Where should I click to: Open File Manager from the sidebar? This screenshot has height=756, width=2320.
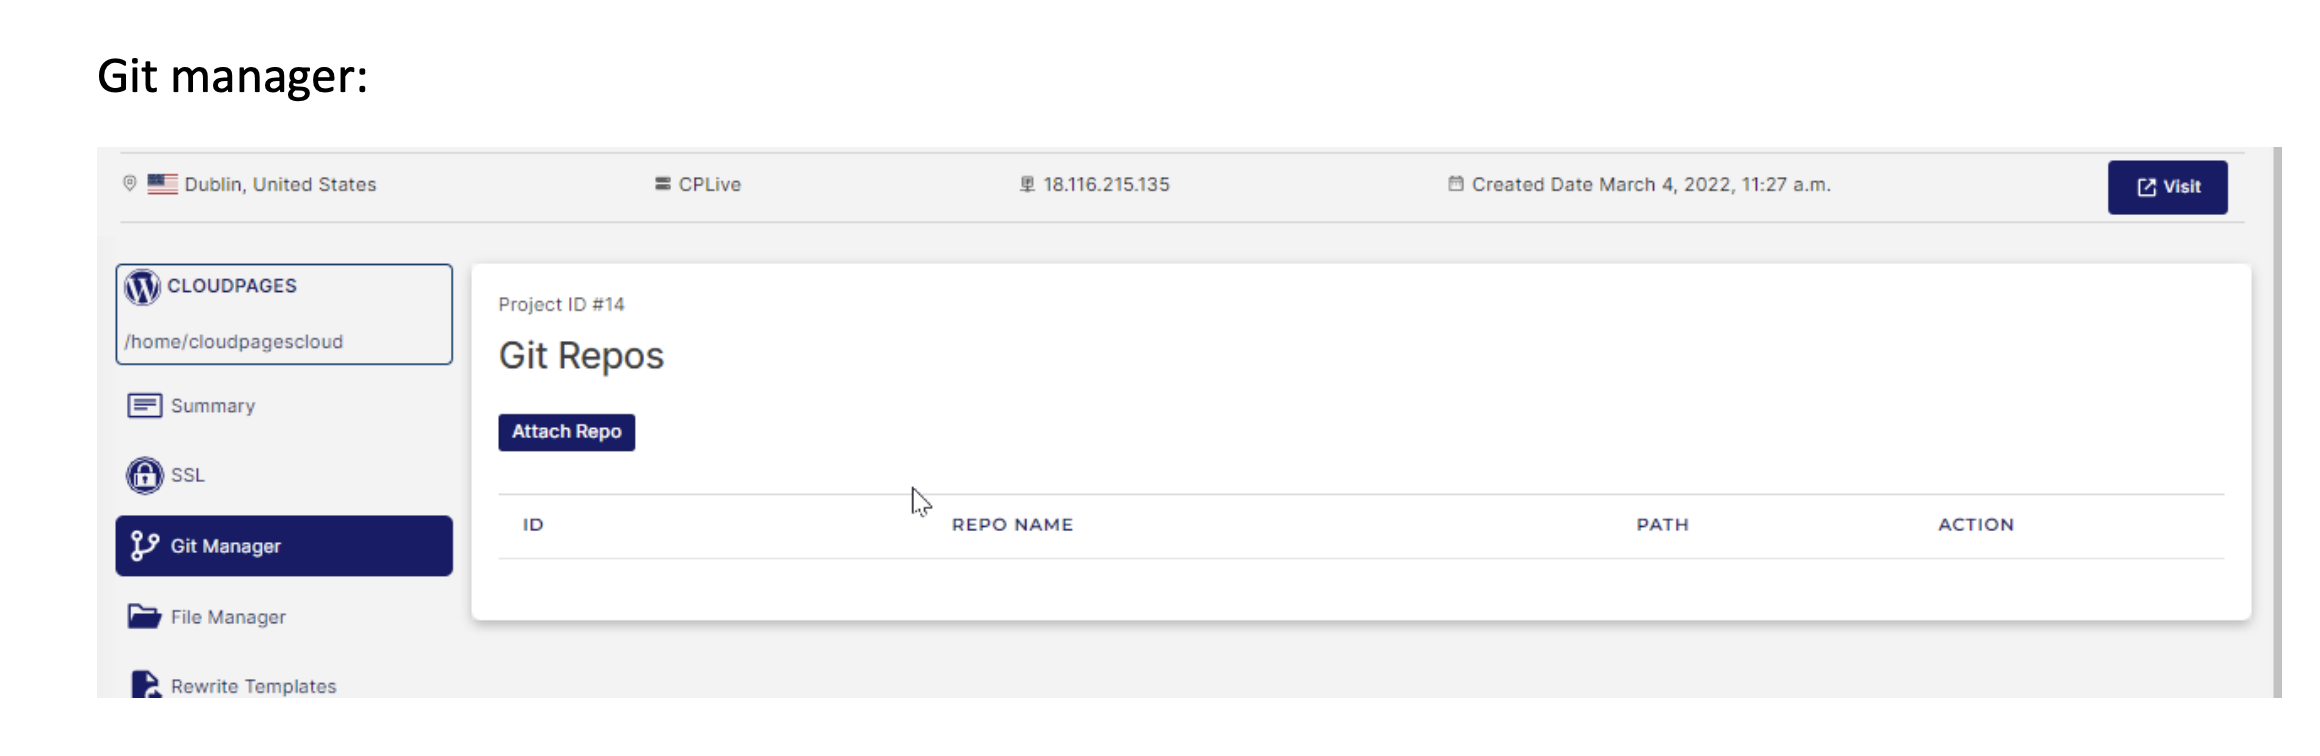228,617
